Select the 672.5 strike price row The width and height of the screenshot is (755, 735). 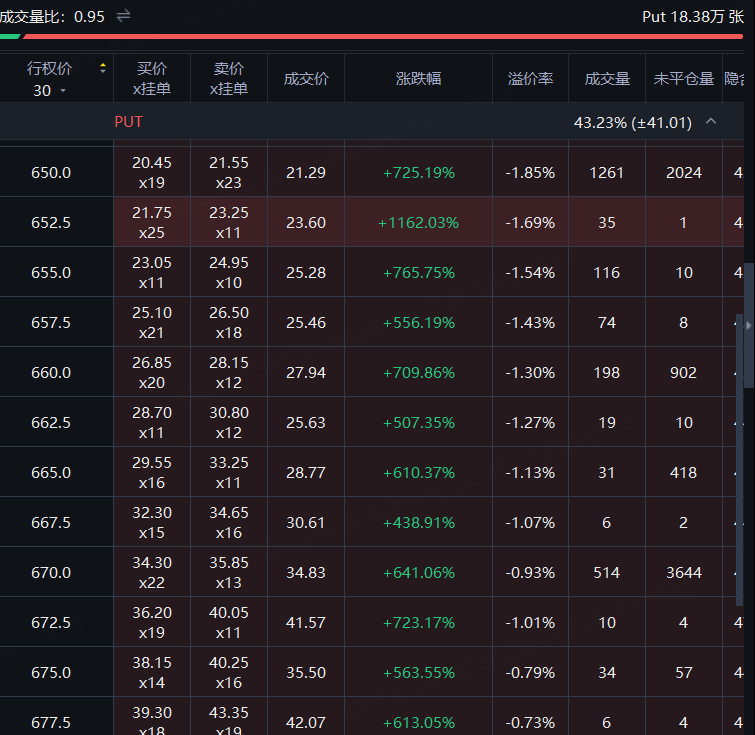[372, 622]
